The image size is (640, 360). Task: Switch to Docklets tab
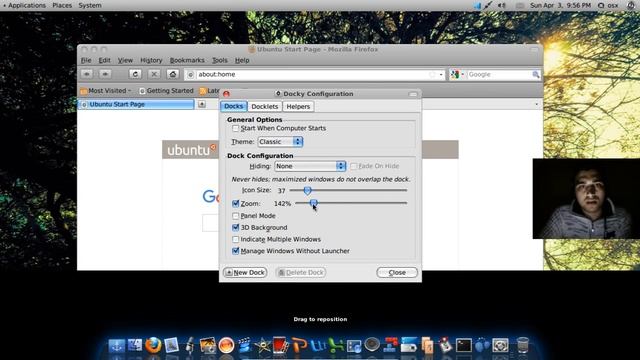point(264,106)
